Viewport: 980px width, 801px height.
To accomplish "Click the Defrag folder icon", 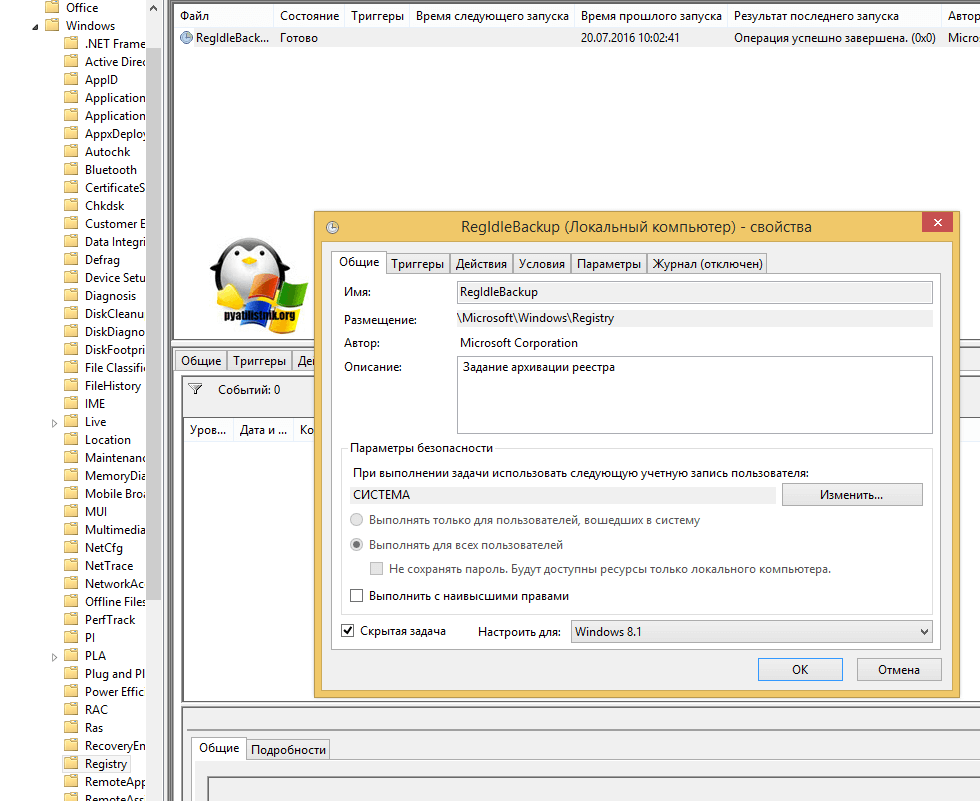I will click(71, 259).
